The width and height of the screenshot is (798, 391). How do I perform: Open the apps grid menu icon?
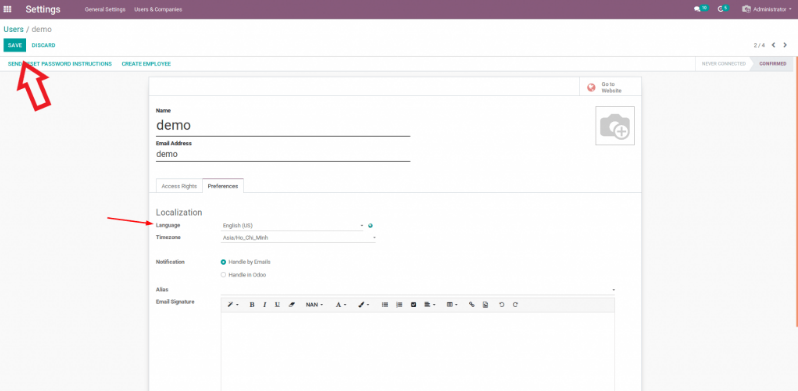[8, 9]
